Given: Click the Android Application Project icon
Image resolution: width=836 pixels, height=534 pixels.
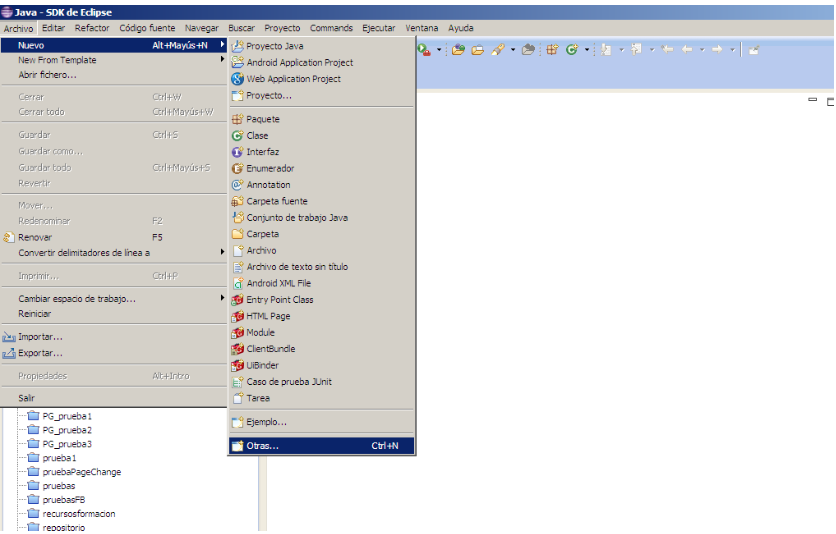Looking at the screenshot, I should [238, 62].
